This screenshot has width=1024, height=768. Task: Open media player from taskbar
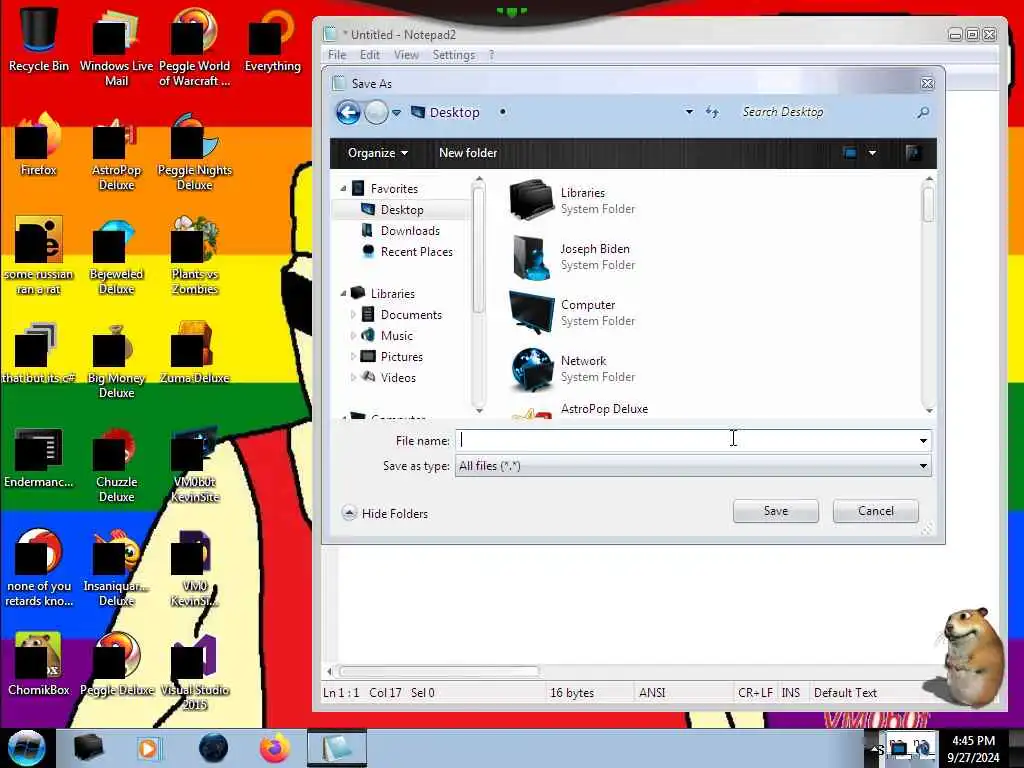tap(148, 748)
